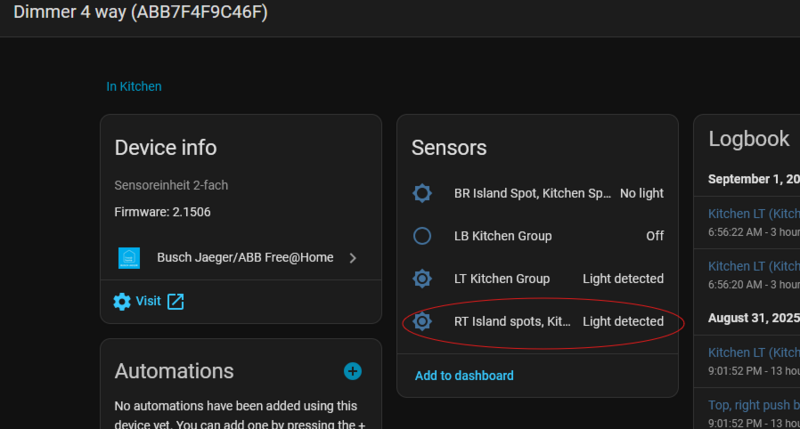This screenshot has width=800, height=429.
Task: Add a new automation with plus icon
Action: click(x=352, y=371)
